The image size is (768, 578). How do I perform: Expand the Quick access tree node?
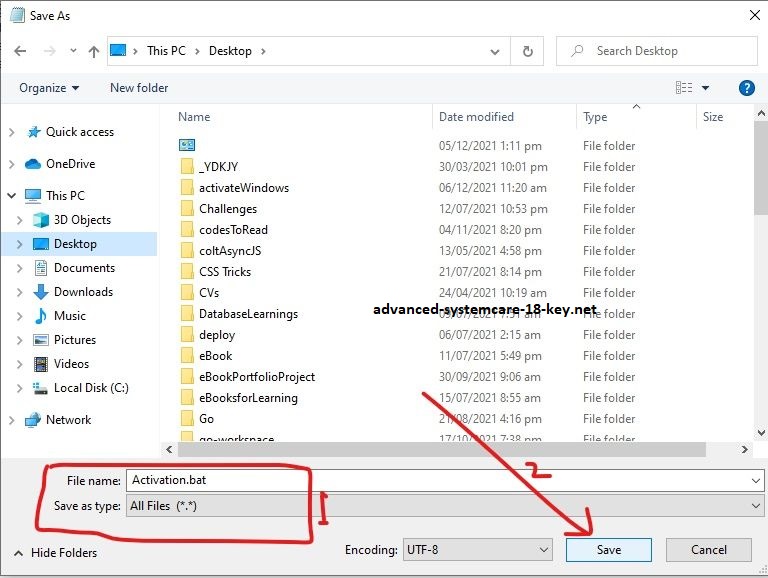tap(12, 132)
